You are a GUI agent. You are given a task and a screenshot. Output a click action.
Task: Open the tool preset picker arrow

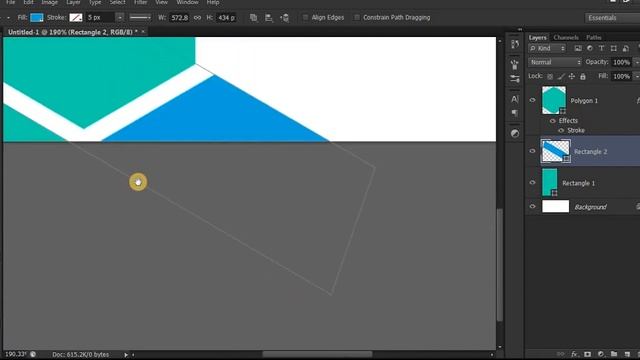pos(8,18)
